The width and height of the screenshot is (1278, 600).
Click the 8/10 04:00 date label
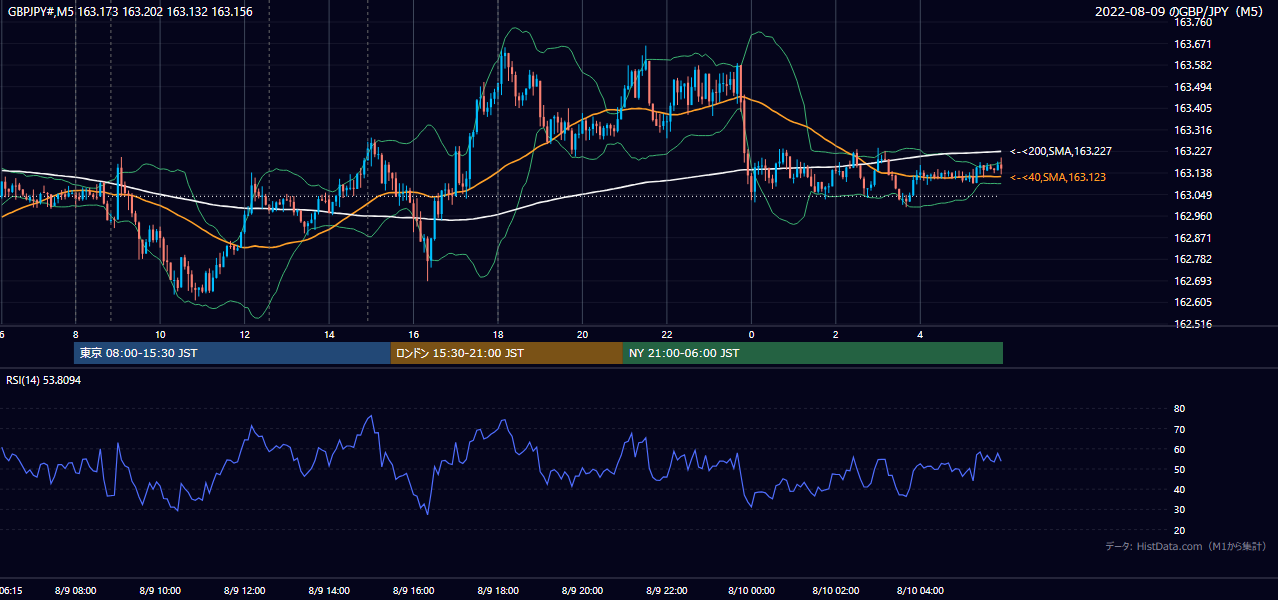click(x=920, y=591)
